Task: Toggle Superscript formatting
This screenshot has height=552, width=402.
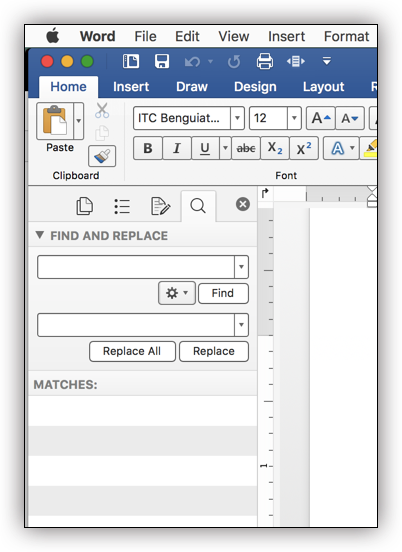Action: pos(303,148)
